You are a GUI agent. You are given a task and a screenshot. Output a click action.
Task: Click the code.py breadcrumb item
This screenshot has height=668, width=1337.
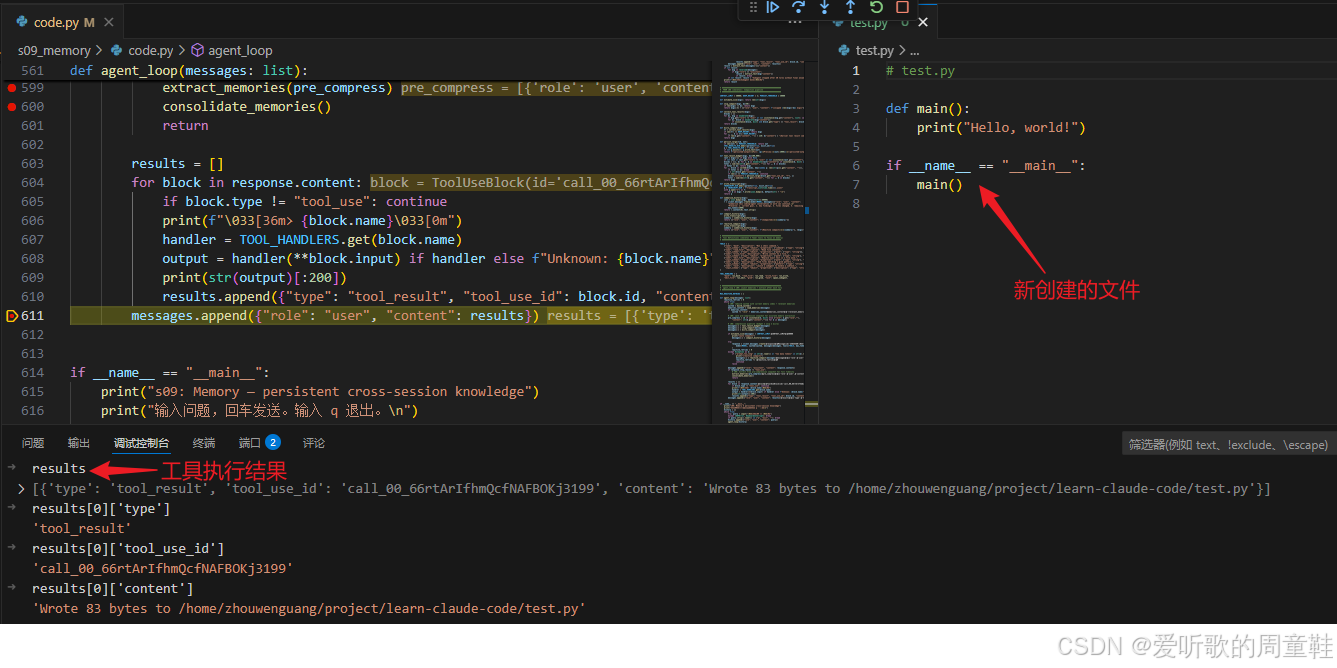(150, 50)
